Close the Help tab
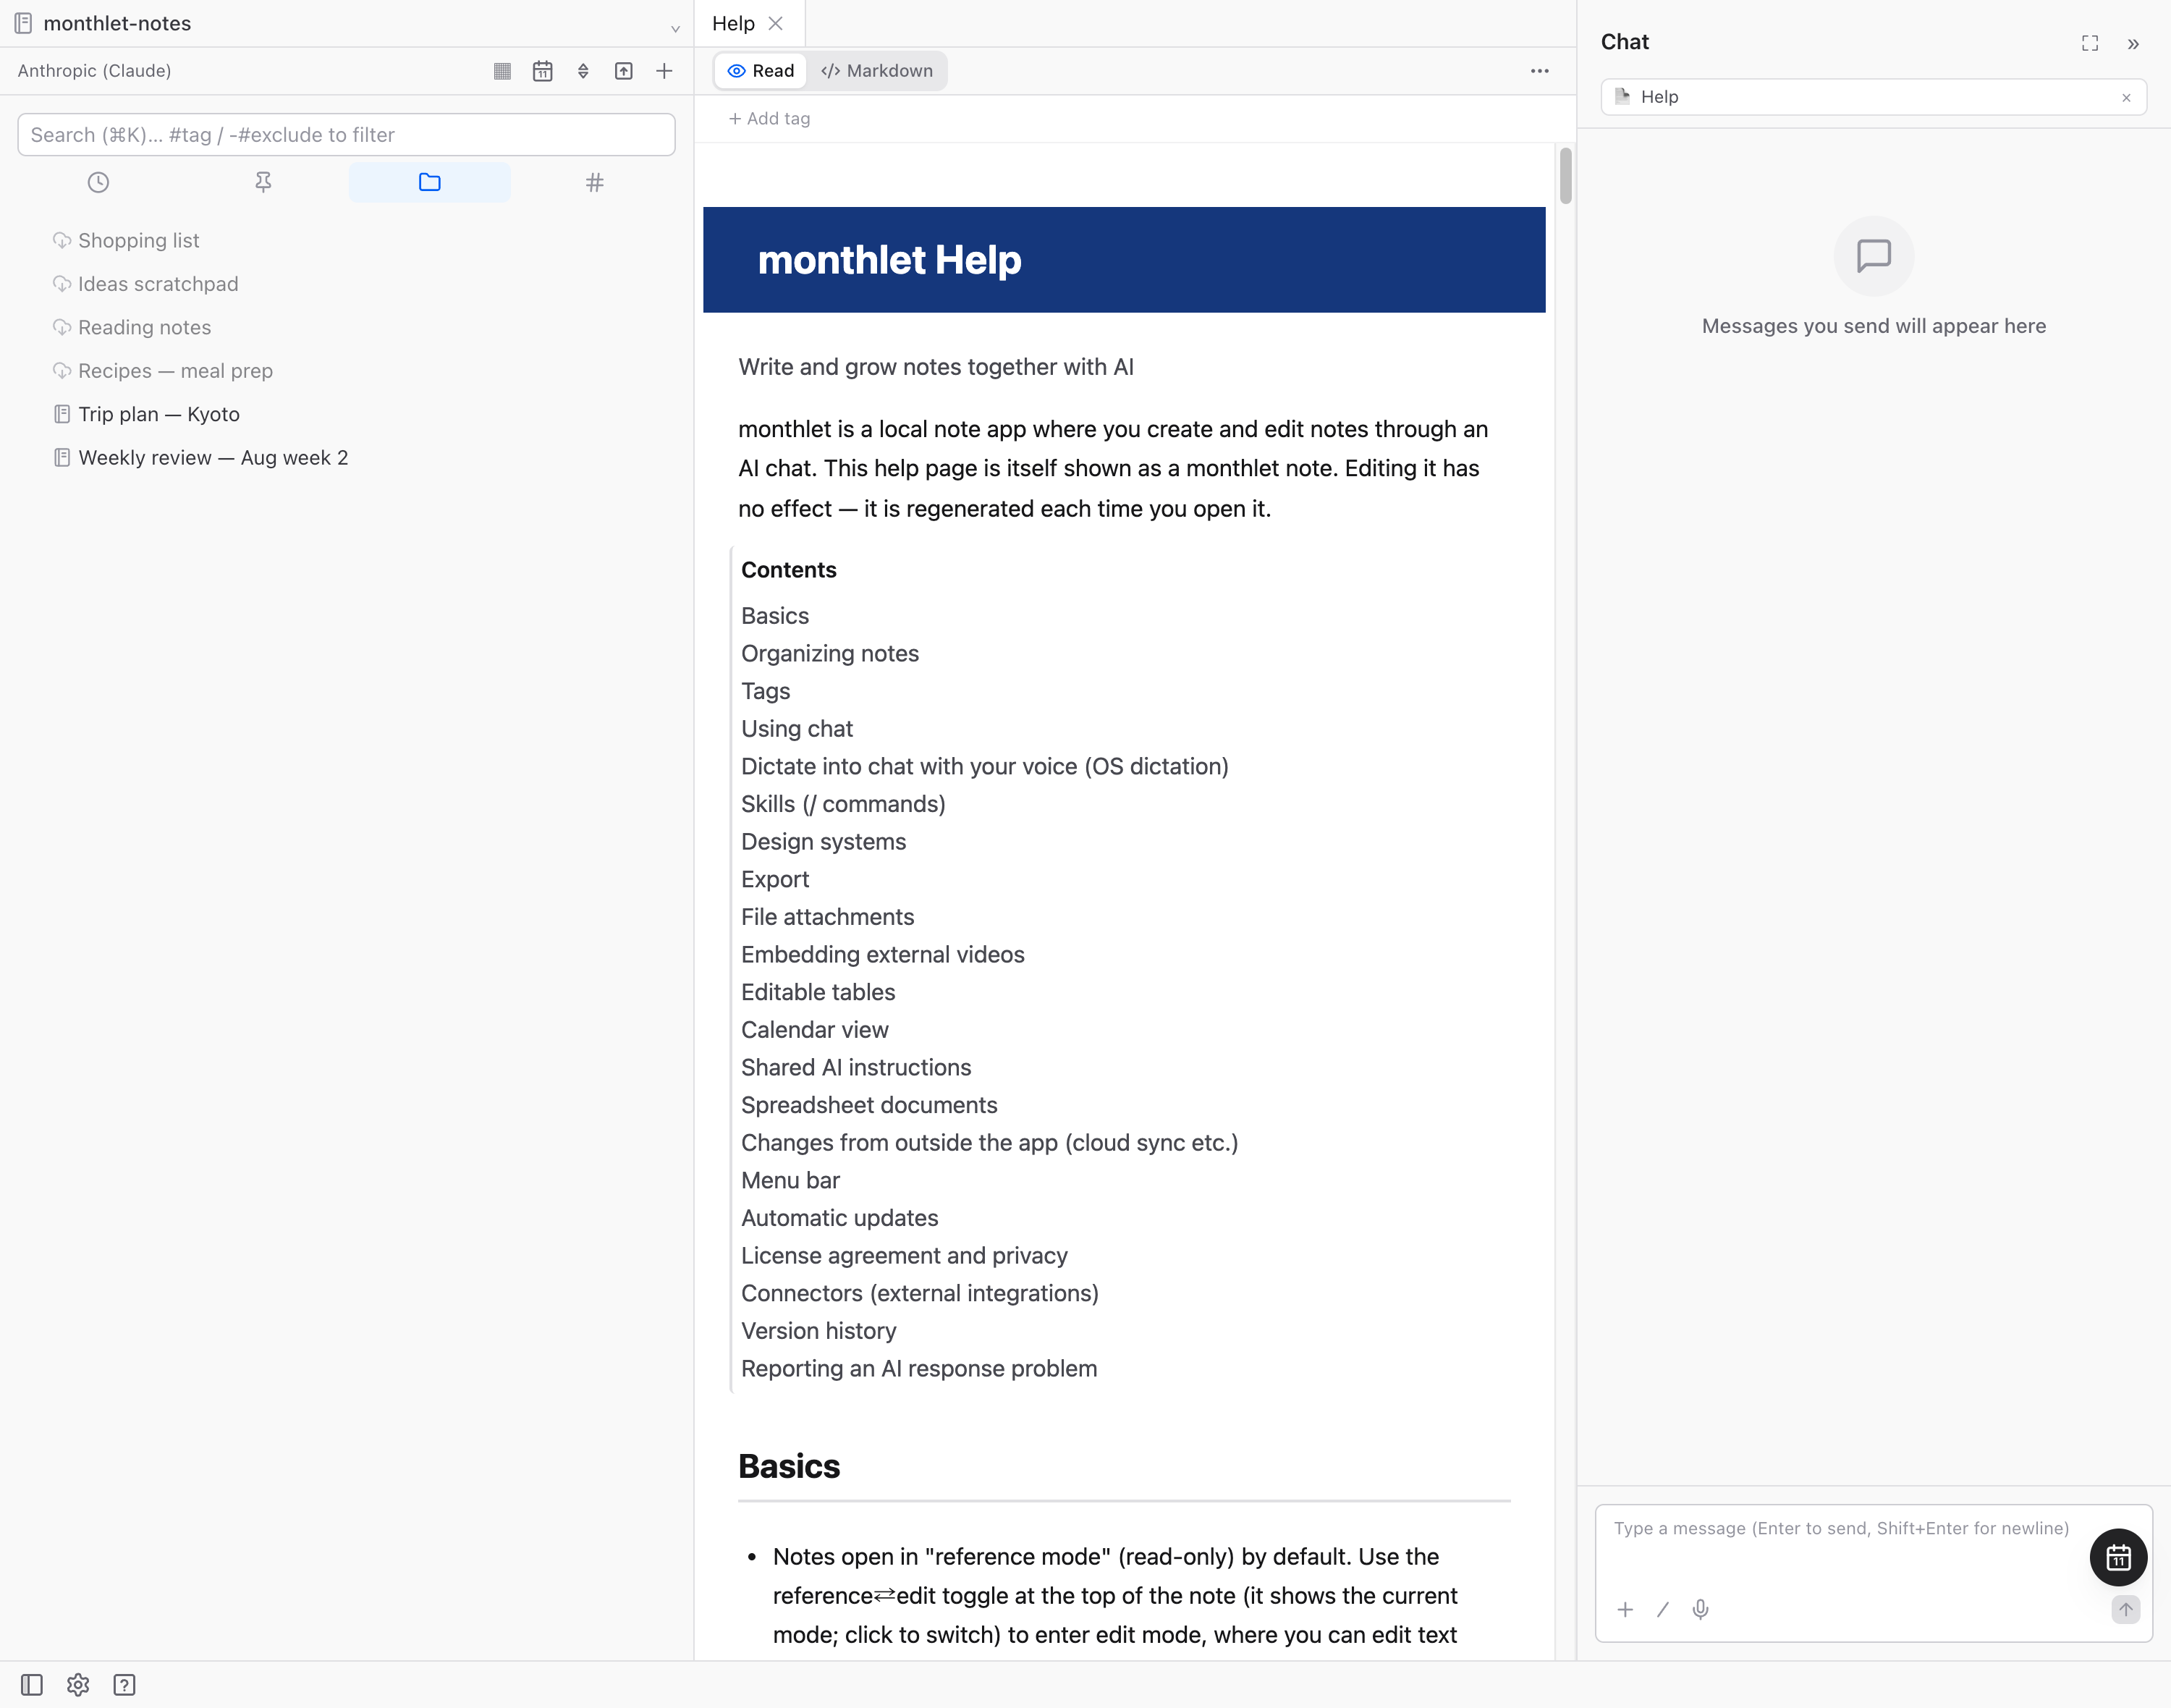 tap(776, 24)
